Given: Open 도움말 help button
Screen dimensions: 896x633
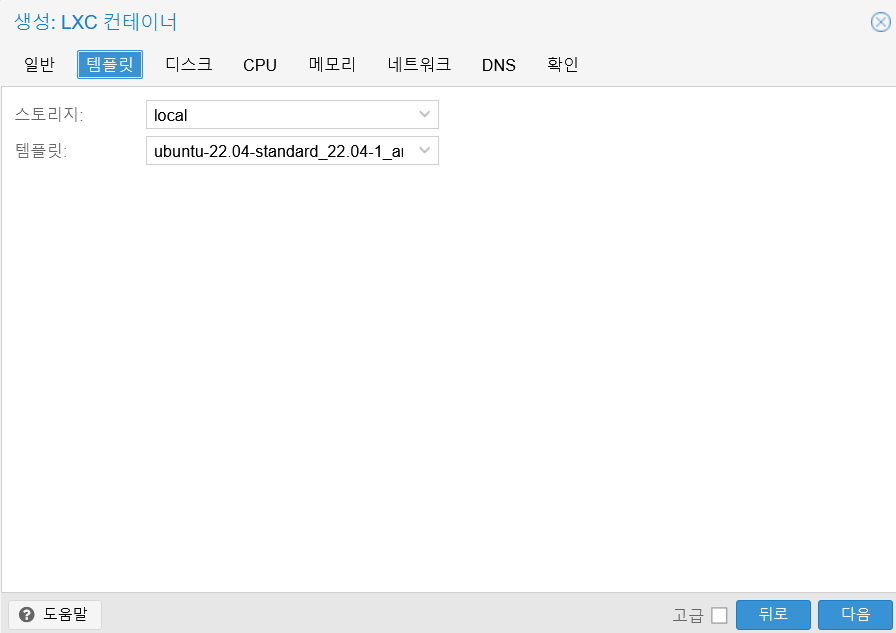Looking at the screenshot, I should [55, 615].
